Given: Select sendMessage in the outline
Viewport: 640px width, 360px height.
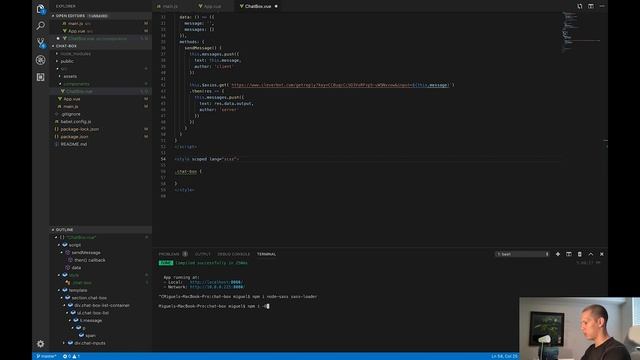Looking at the screenshot, I should (x=86, y=252).
